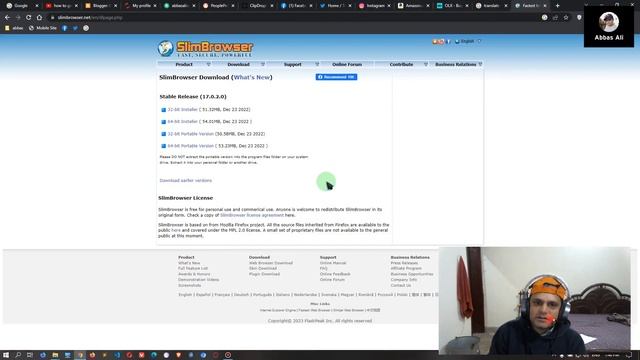Open Affiliate Program footer link
640x360 pixels.
(406, 269)
